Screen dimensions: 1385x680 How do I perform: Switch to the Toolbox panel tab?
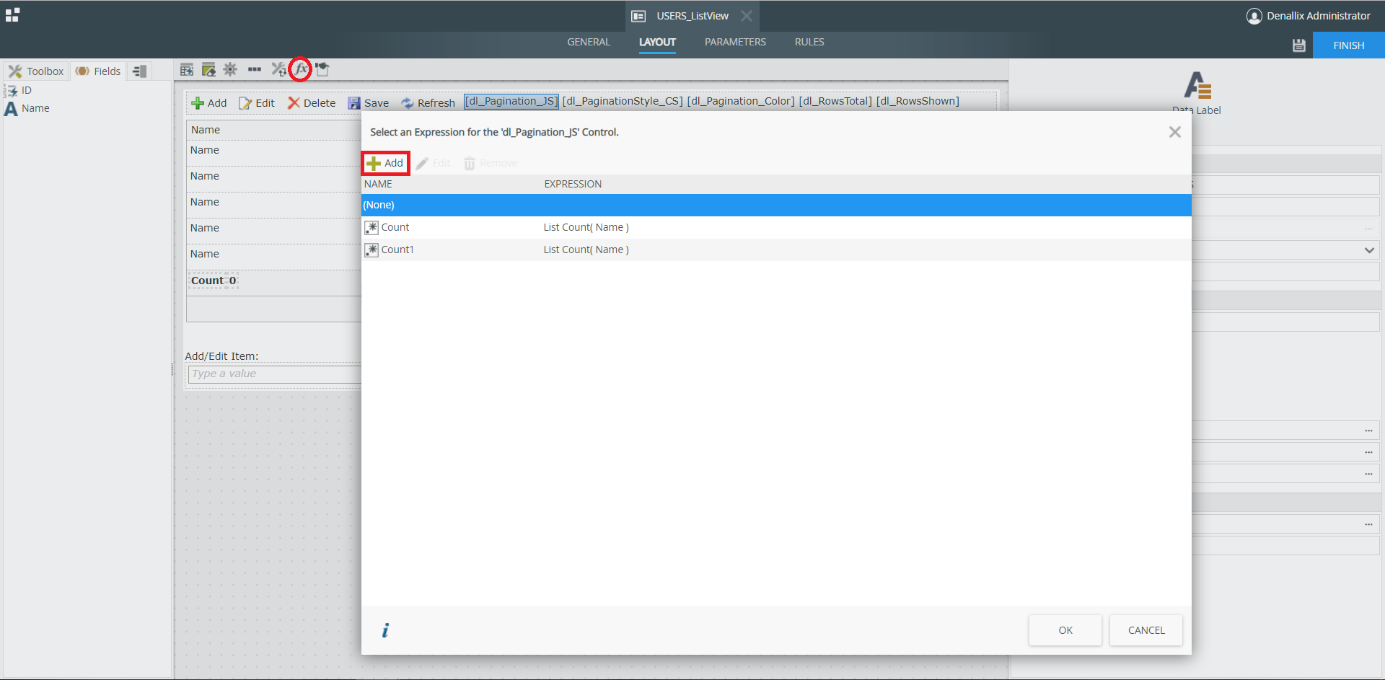coord(36,71)
